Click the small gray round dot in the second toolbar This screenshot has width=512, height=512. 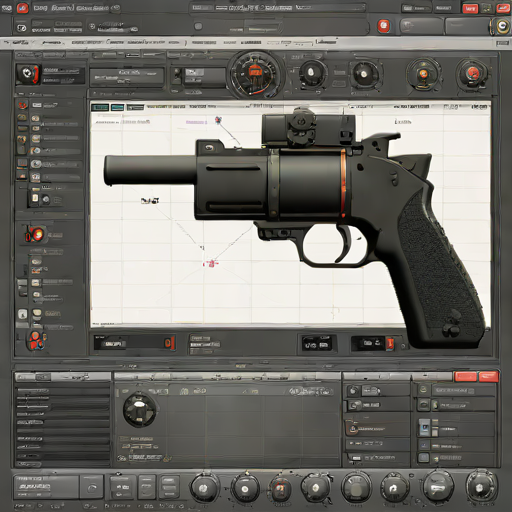point(198,26)
